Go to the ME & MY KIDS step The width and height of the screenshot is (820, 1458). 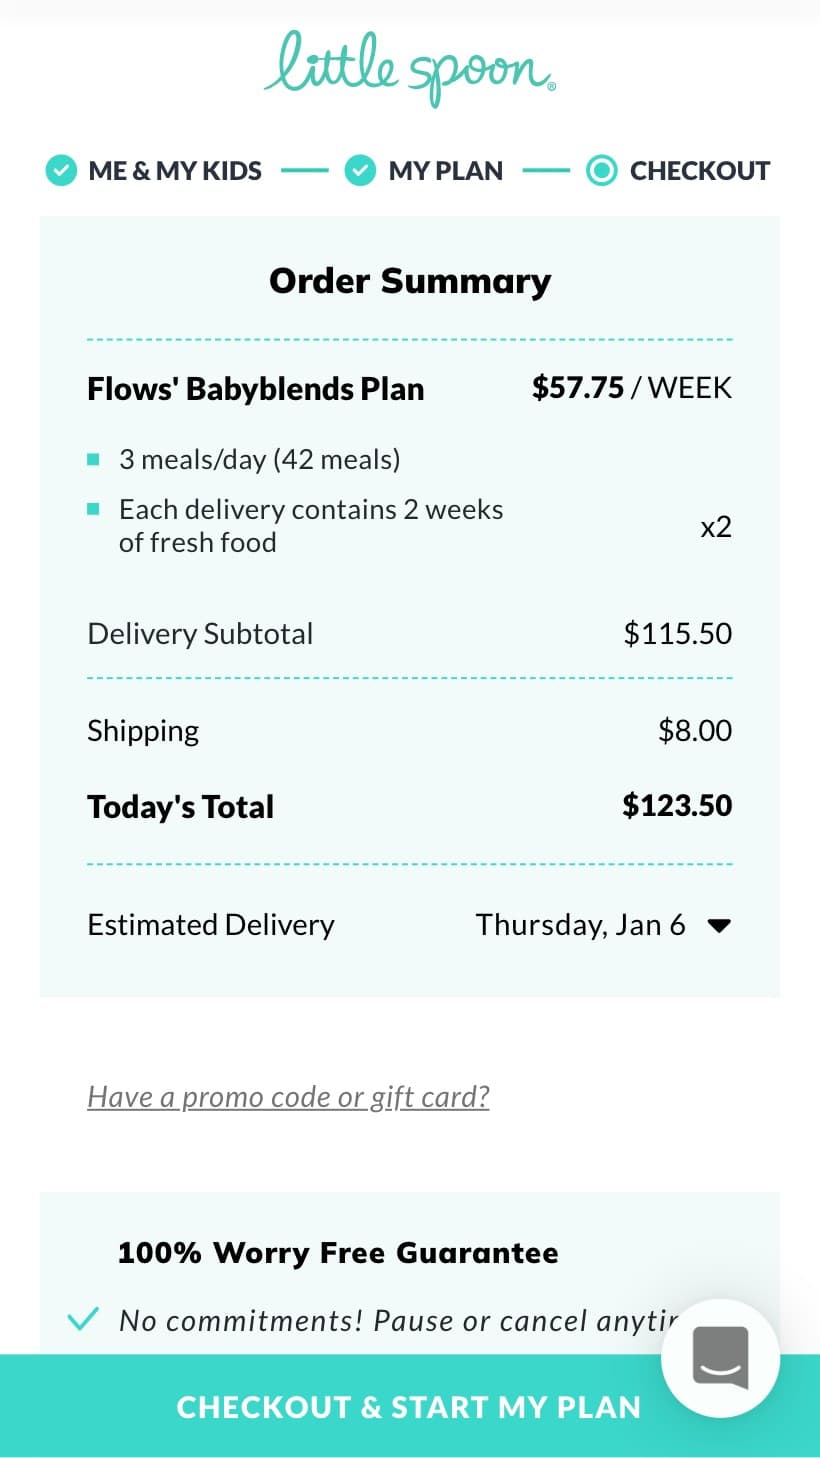[x=175, y=171]
